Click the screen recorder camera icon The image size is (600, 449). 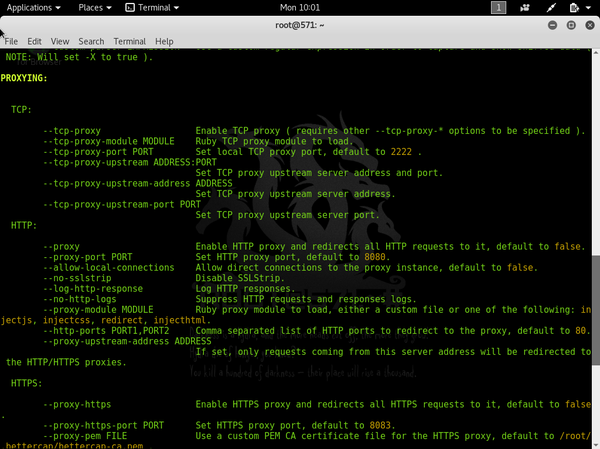click(x=526, y=7)
